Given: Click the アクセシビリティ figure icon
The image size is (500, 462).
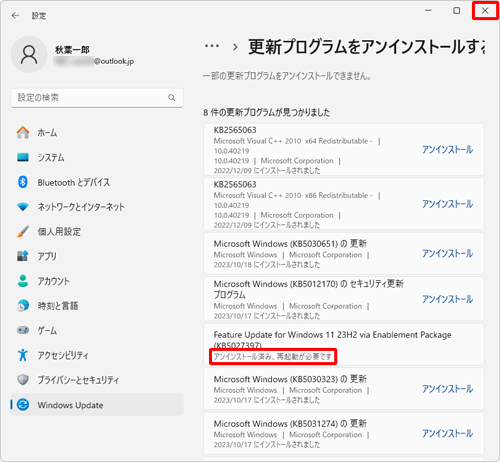Looking at the screenshot, I should pyautogui.click(x=23, y=355).
